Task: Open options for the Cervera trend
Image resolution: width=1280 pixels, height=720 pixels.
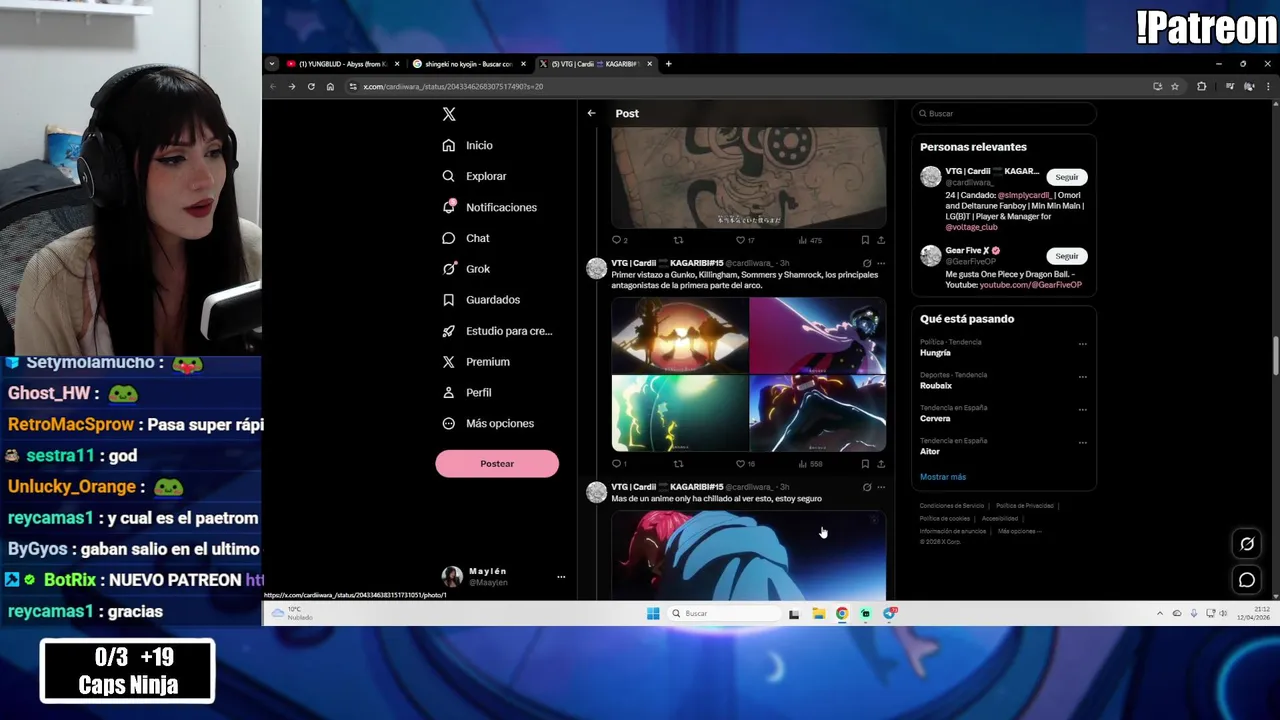Action: coord(1082,410)
